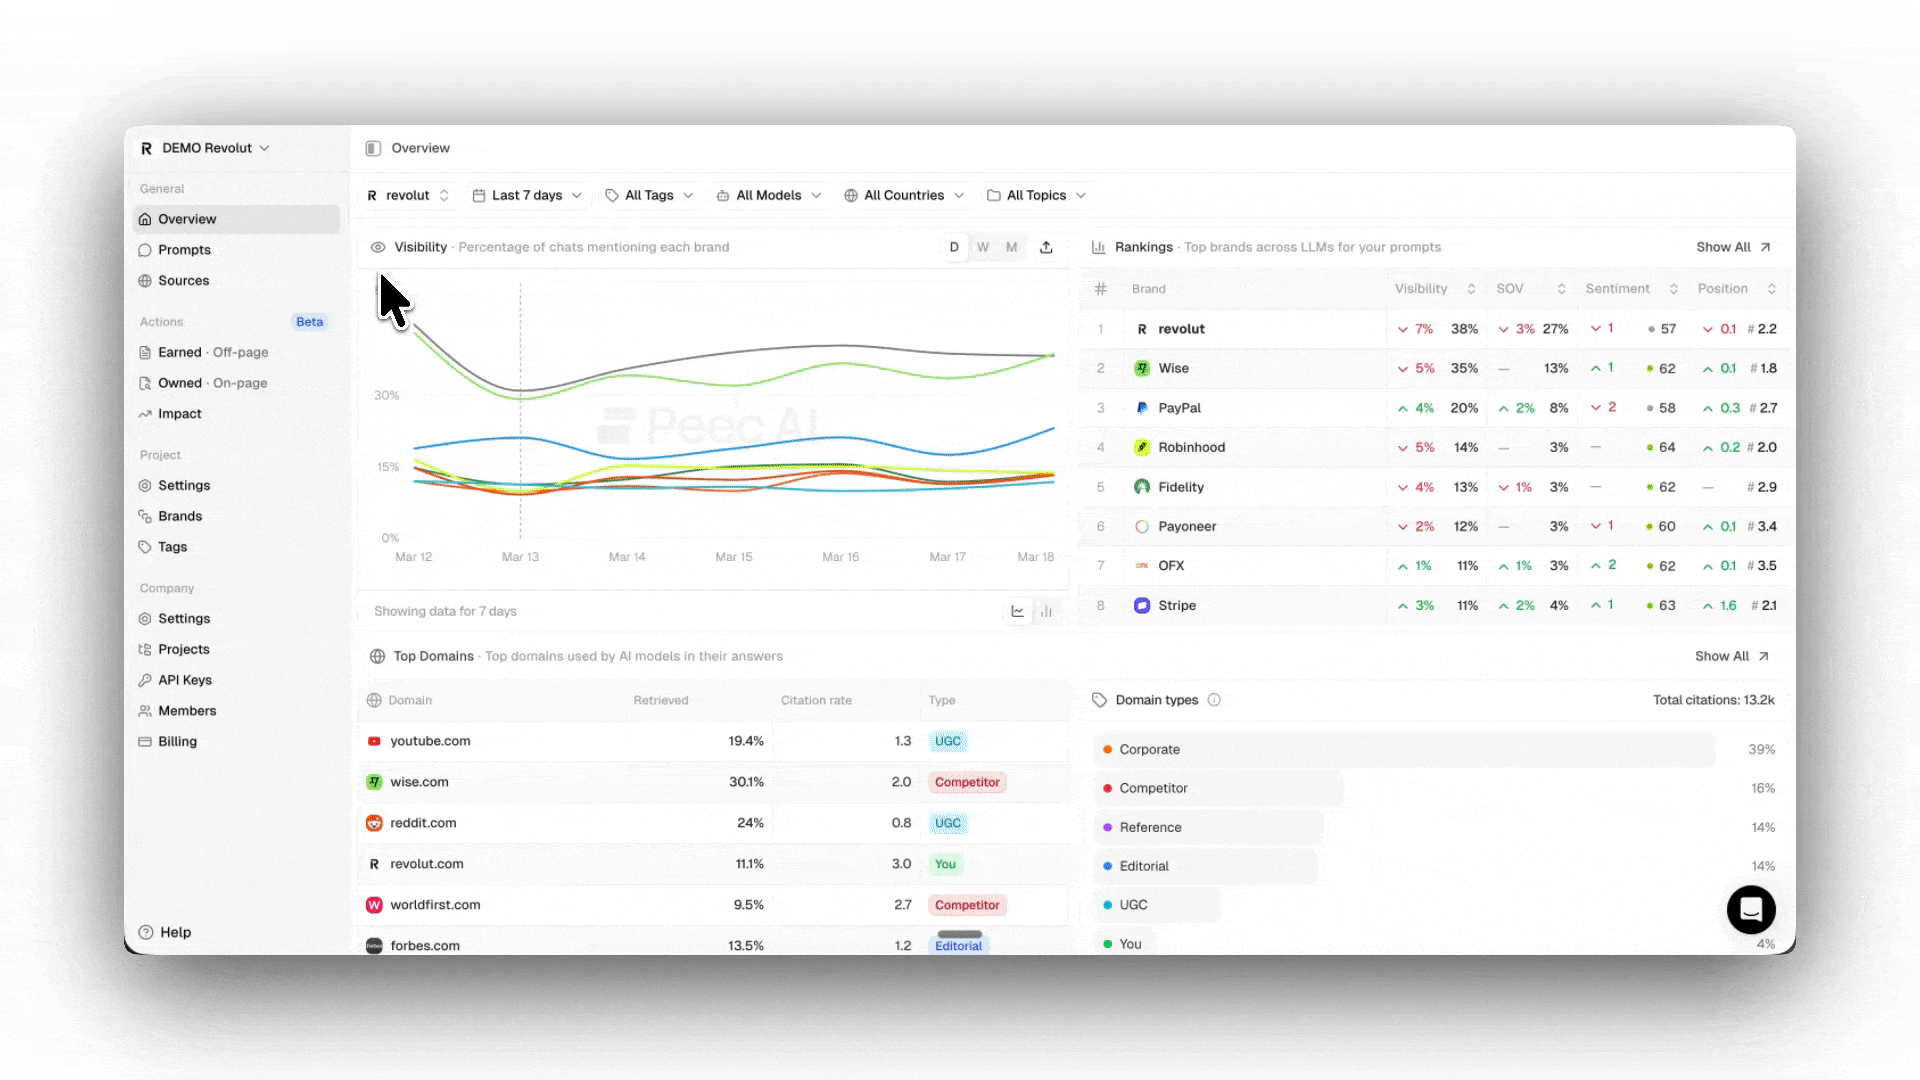Image resolution: width=1920 pixels, height=1080 pixels.
Task: Click the wise.com favicon
Action: [374, 782]
